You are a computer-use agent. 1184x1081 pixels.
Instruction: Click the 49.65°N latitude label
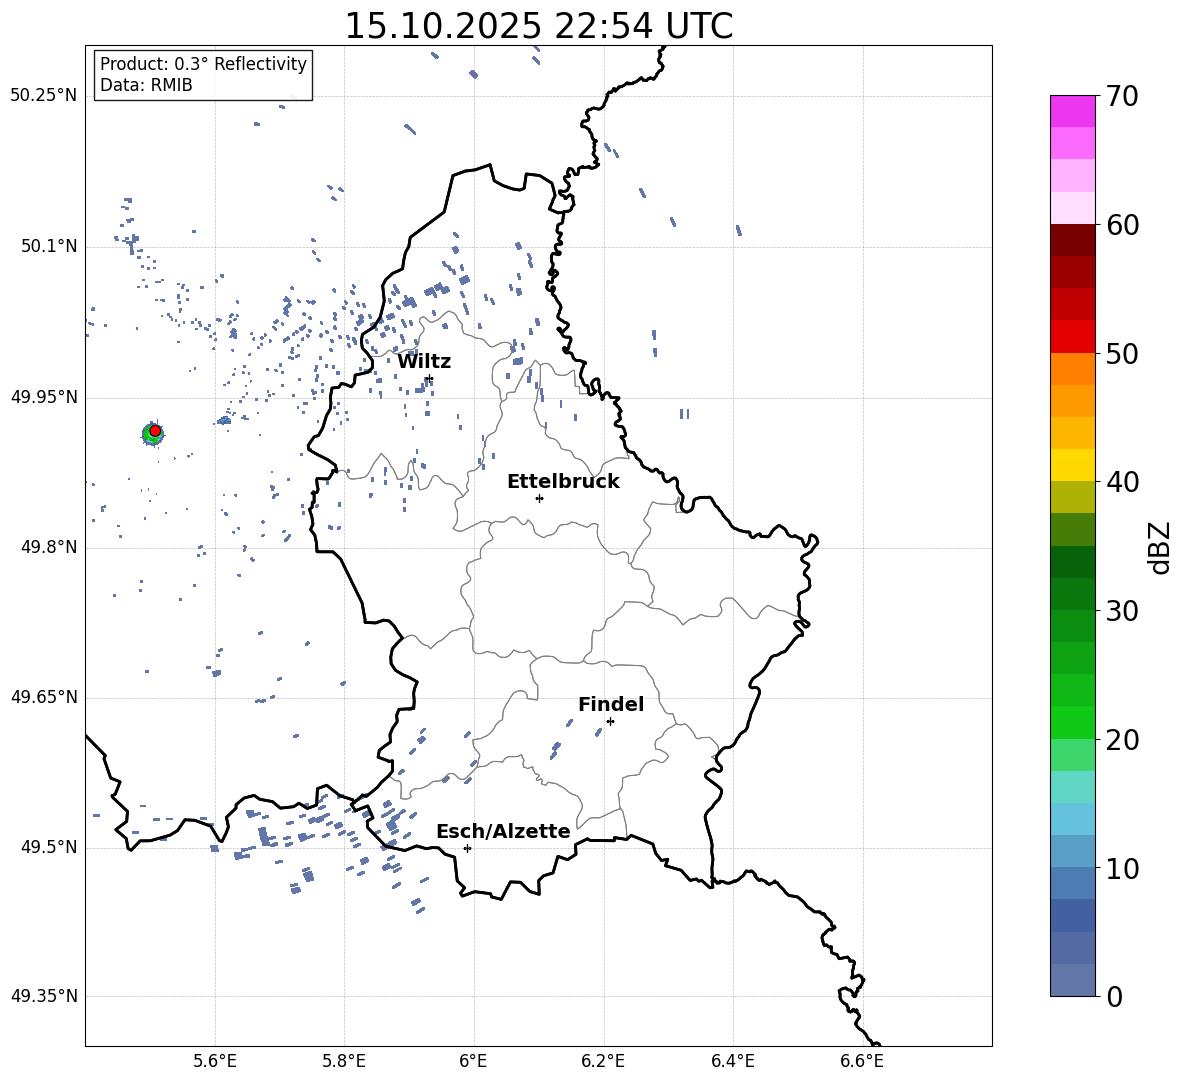(x=44, y=696)
